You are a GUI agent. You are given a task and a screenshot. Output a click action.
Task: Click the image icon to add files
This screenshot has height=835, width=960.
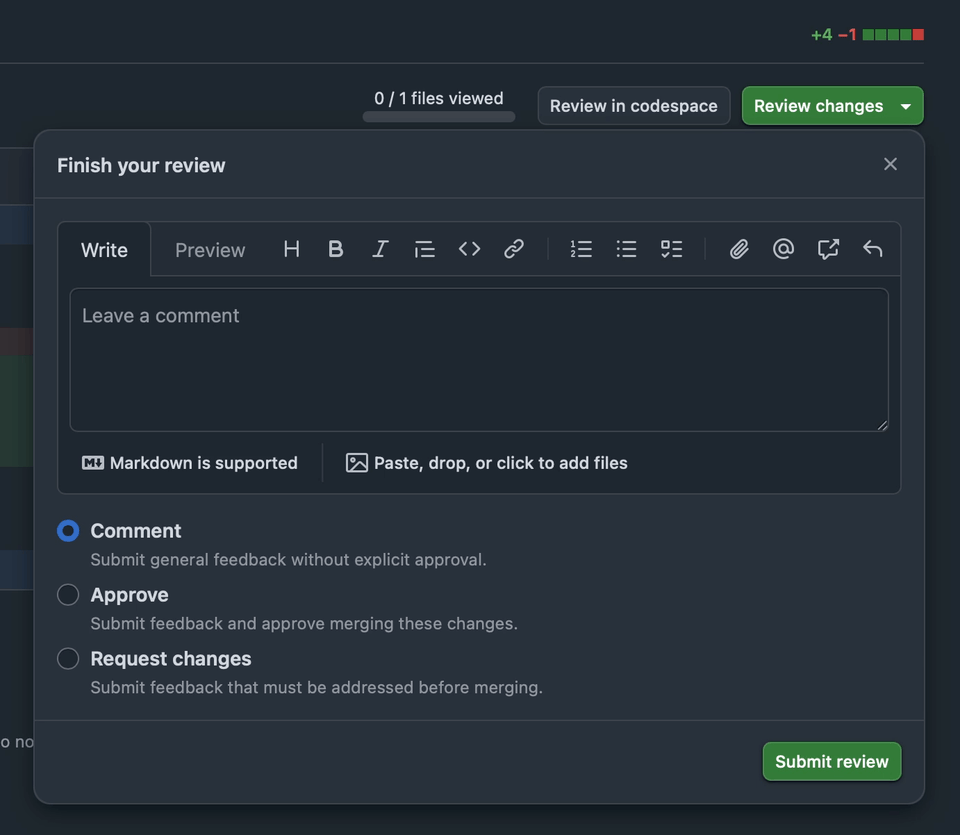pyautogui.click(x=357, y=463)
